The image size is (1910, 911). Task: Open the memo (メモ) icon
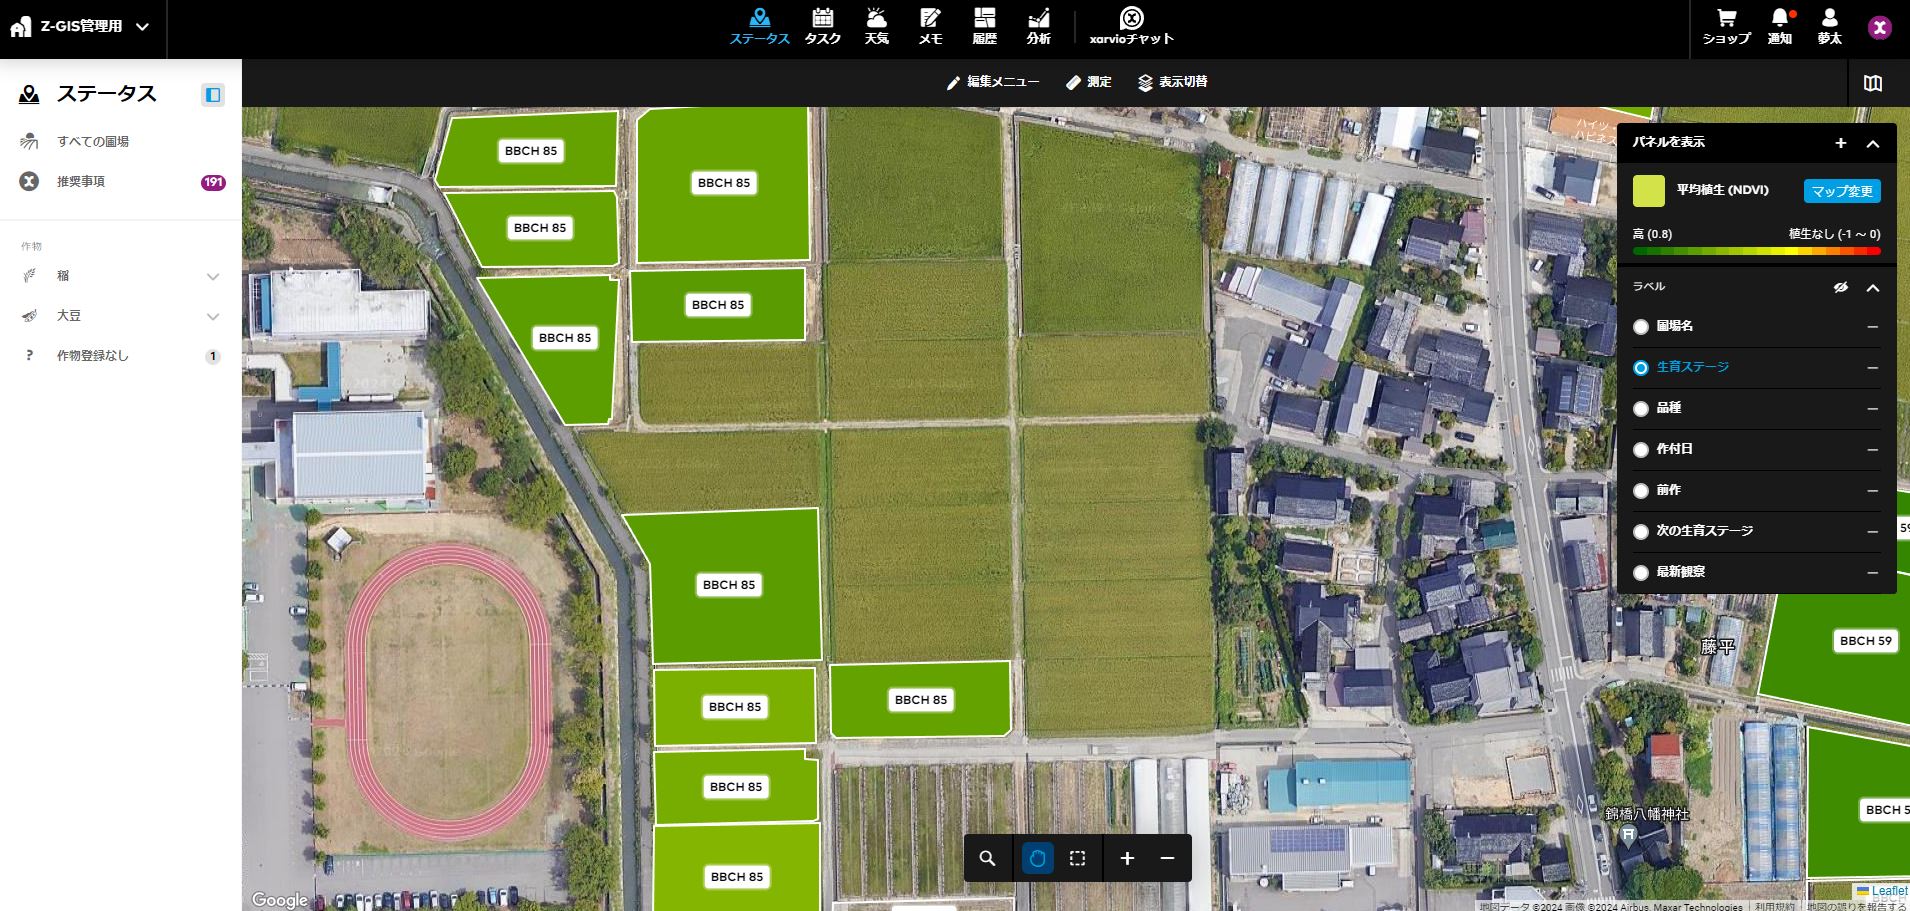(930, 26)
